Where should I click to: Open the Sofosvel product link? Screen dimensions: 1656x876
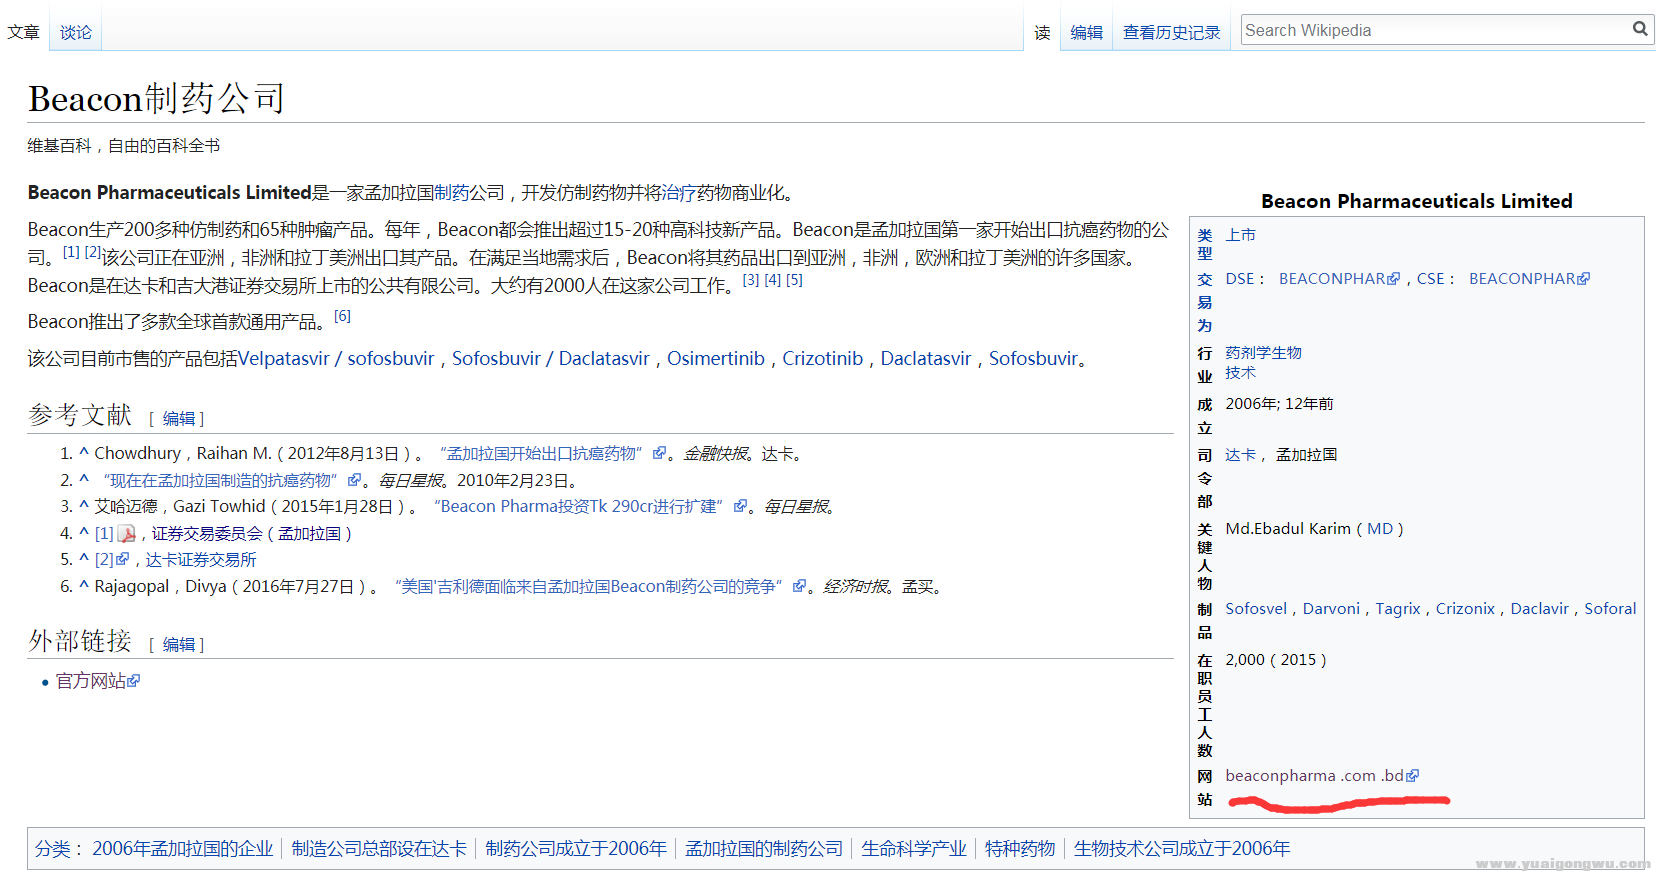[1256, 609]
